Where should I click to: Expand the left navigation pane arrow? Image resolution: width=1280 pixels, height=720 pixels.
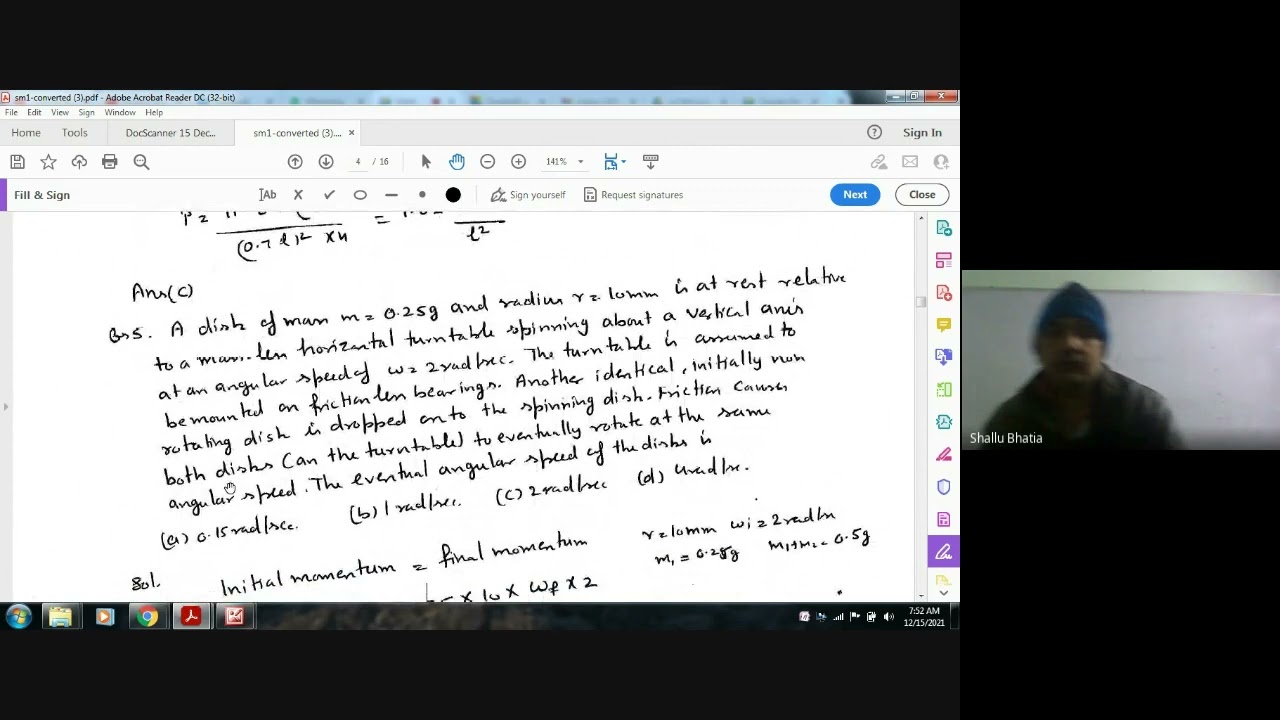click(5, 406)
